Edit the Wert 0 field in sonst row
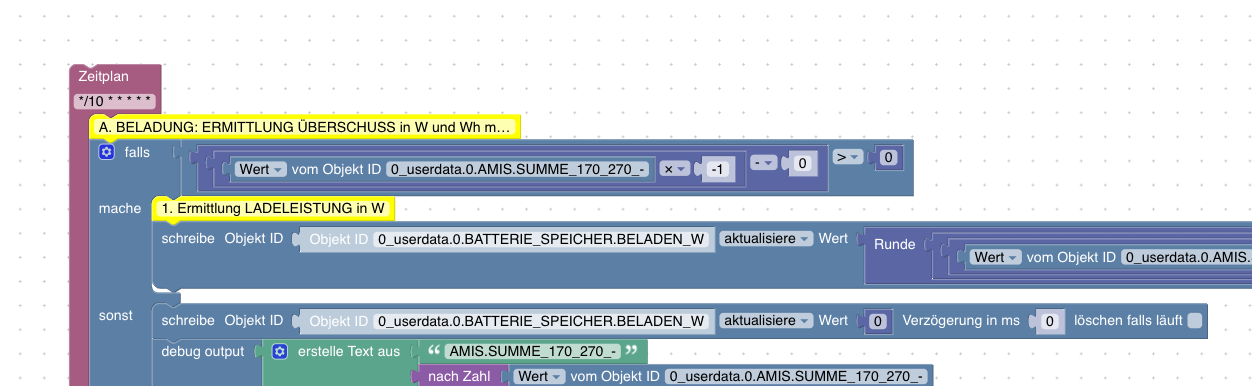Image resolution: width=1252 pixels, height=386 pixels. click(x=877, y=321)
